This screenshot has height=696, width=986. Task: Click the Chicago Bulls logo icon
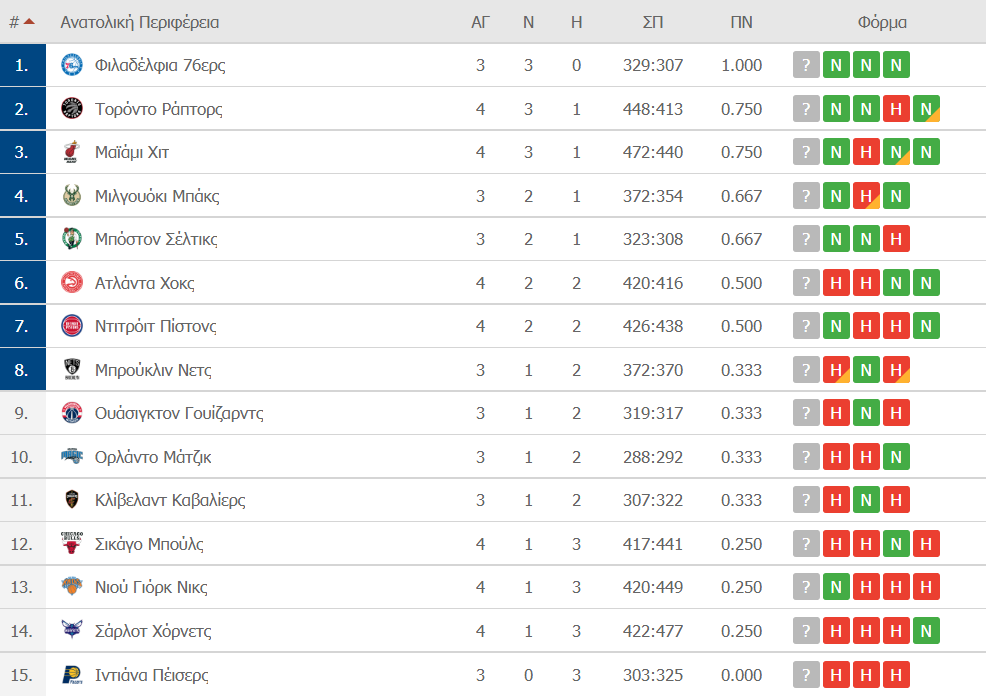pyautogui.click(x=72, y=543)
